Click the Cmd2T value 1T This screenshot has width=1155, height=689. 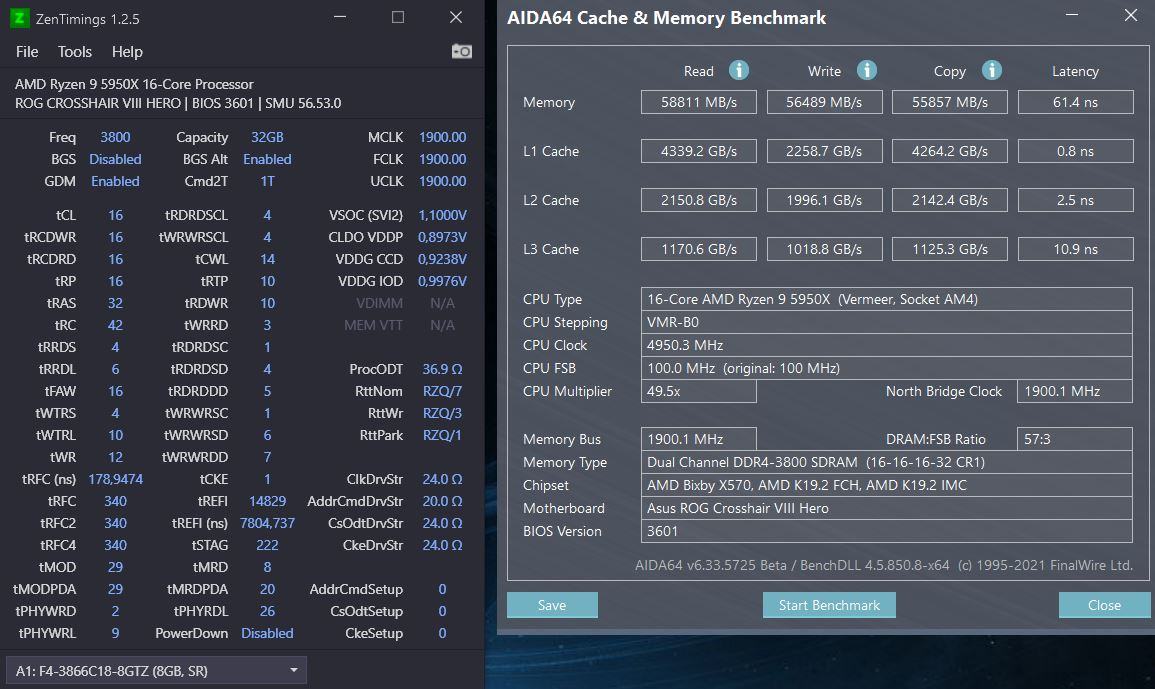[267, 181]
